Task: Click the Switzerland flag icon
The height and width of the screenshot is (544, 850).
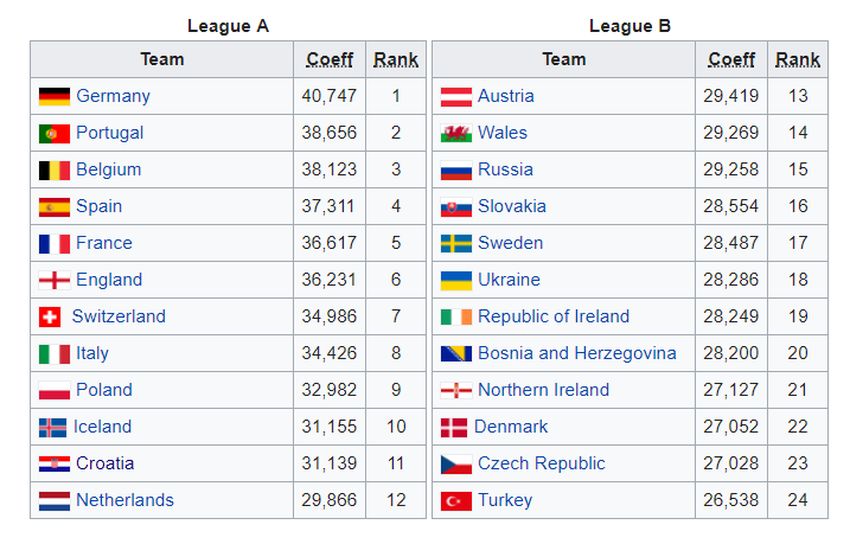Action: coord(50,318)
